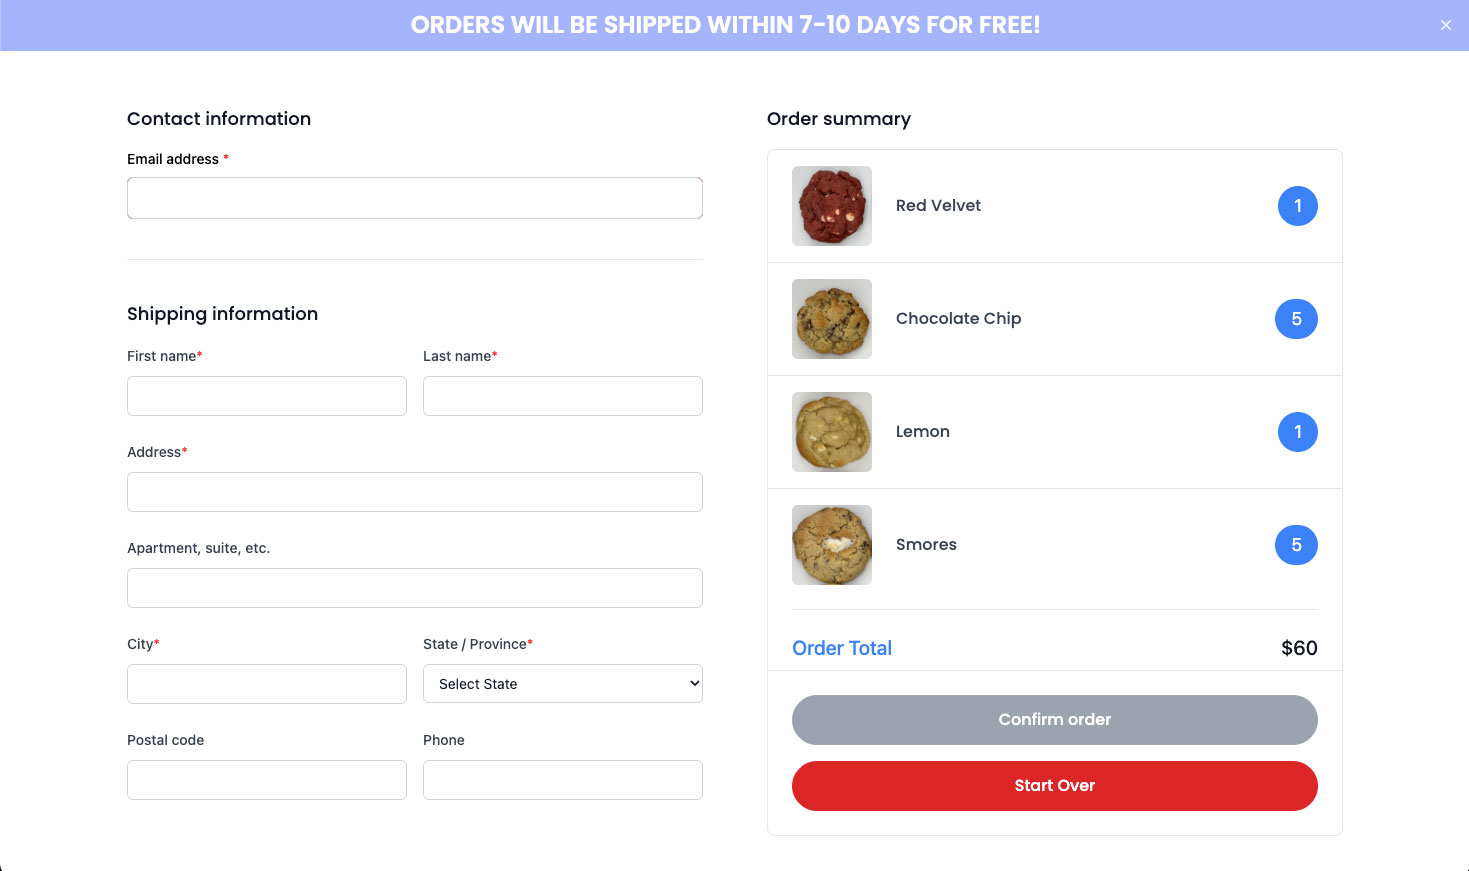The width and height of the screenshot is (1469, 871).
Task: Click the Smores quantity badge
Action: click(x=1296, y=545)
